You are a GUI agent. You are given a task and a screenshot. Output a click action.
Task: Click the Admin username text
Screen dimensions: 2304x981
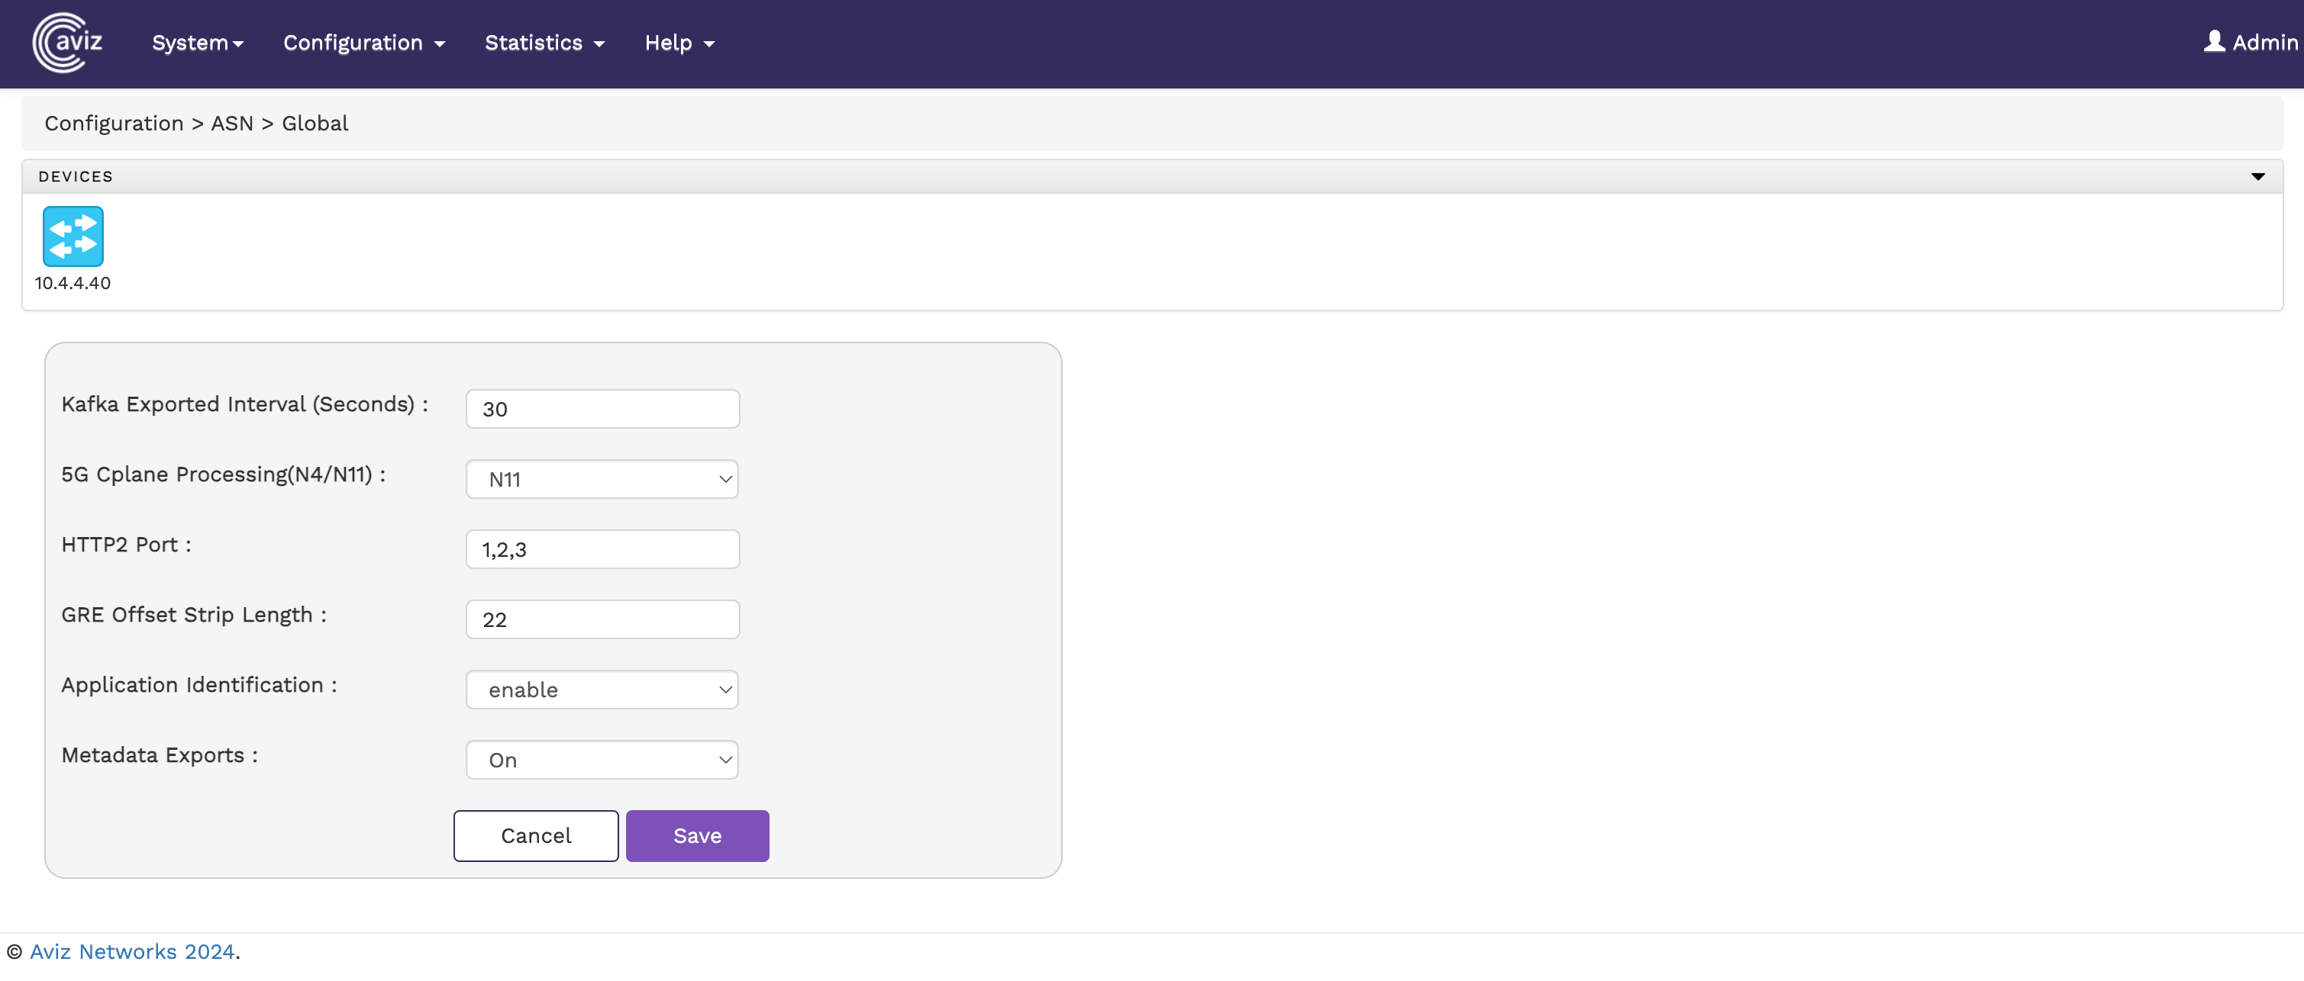pyautogui.click(x=2265, y=43)
